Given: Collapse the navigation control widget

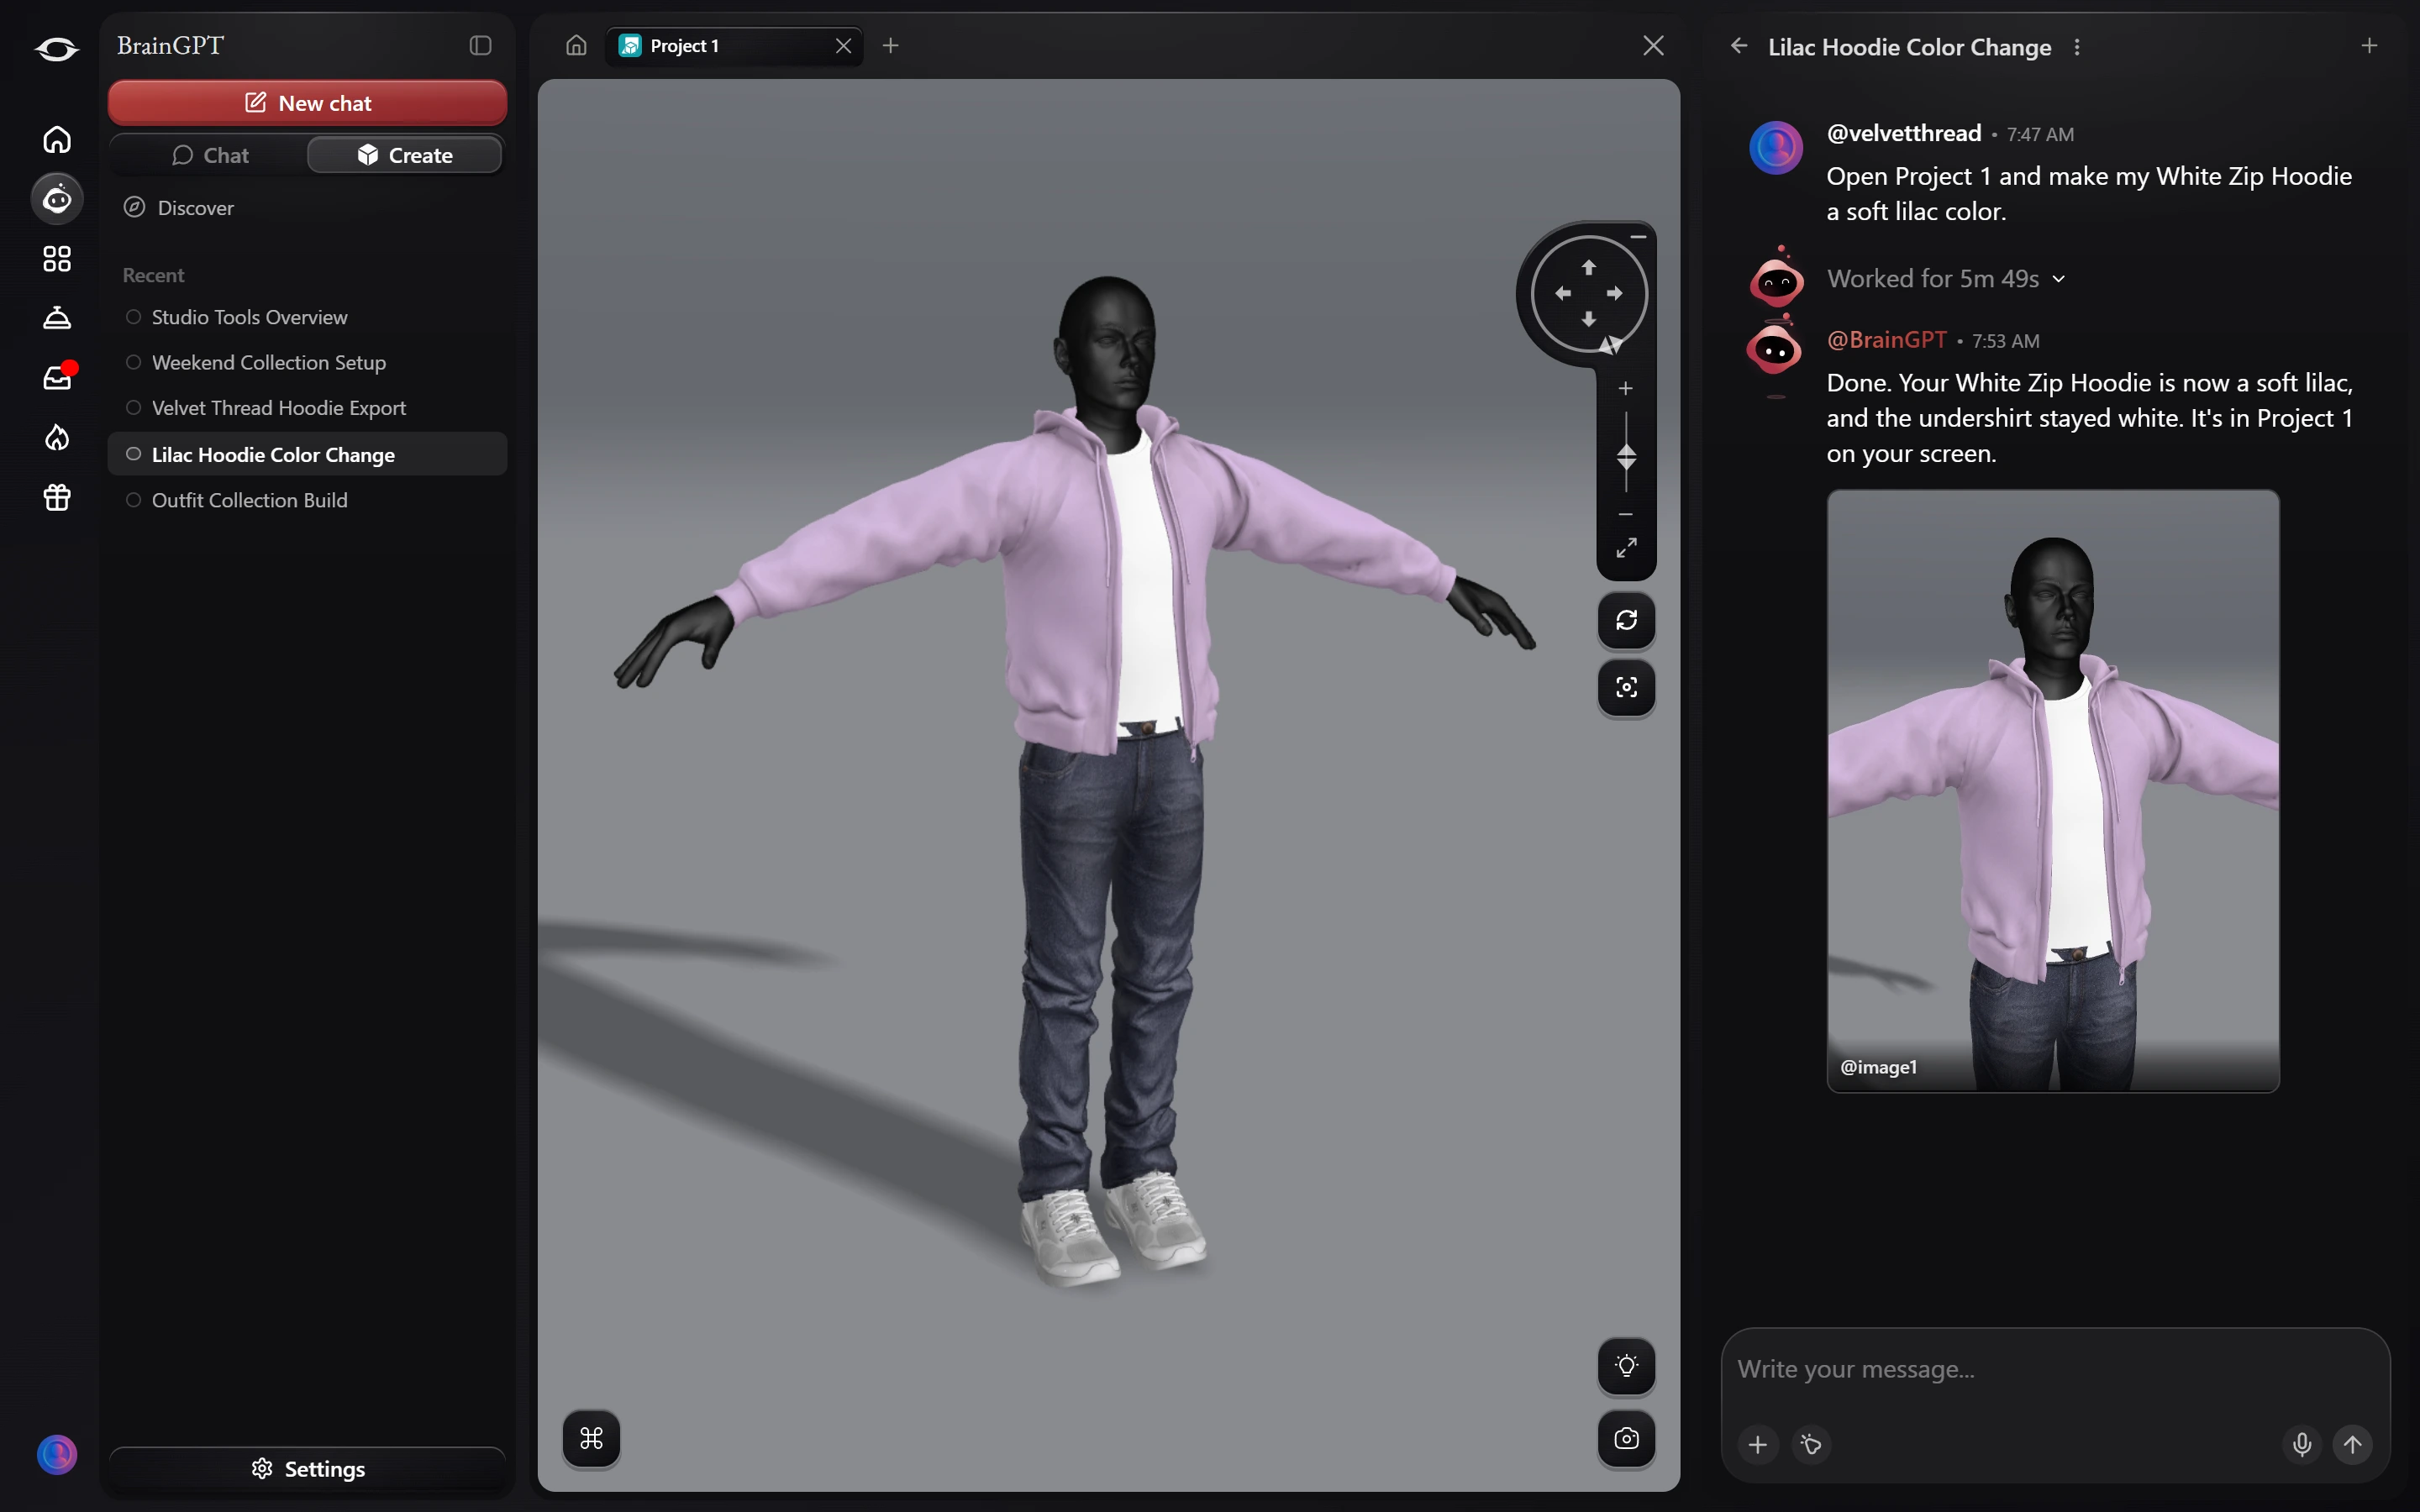Looking at the screenshot, I should click(1638, 237).
